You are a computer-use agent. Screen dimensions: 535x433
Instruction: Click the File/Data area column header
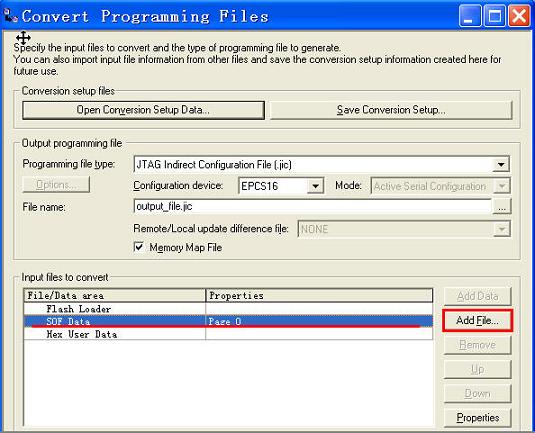115,295
